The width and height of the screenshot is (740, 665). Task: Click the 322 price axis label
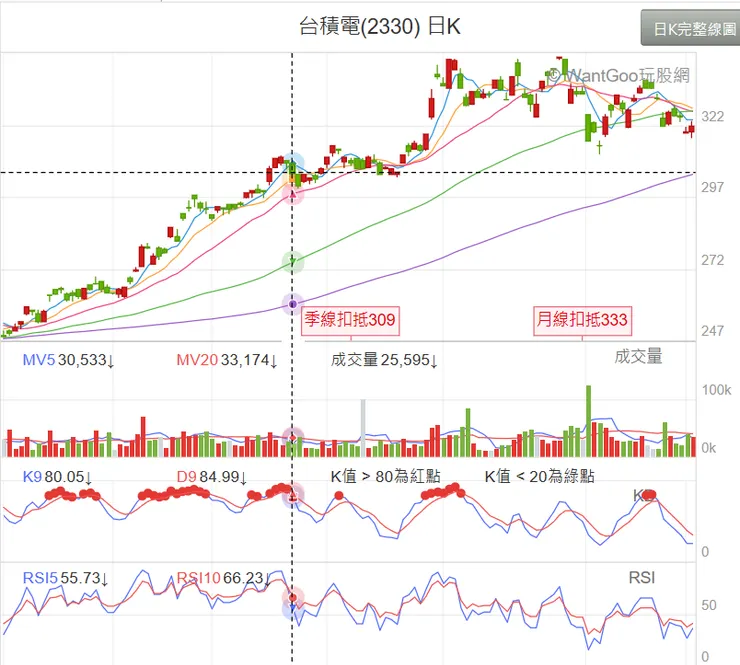pos(712,117)
